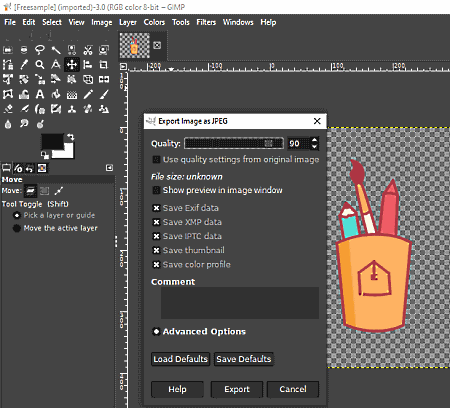Select Move the active layer option
The height and width of the screenshot is (408, 450).
16,228
